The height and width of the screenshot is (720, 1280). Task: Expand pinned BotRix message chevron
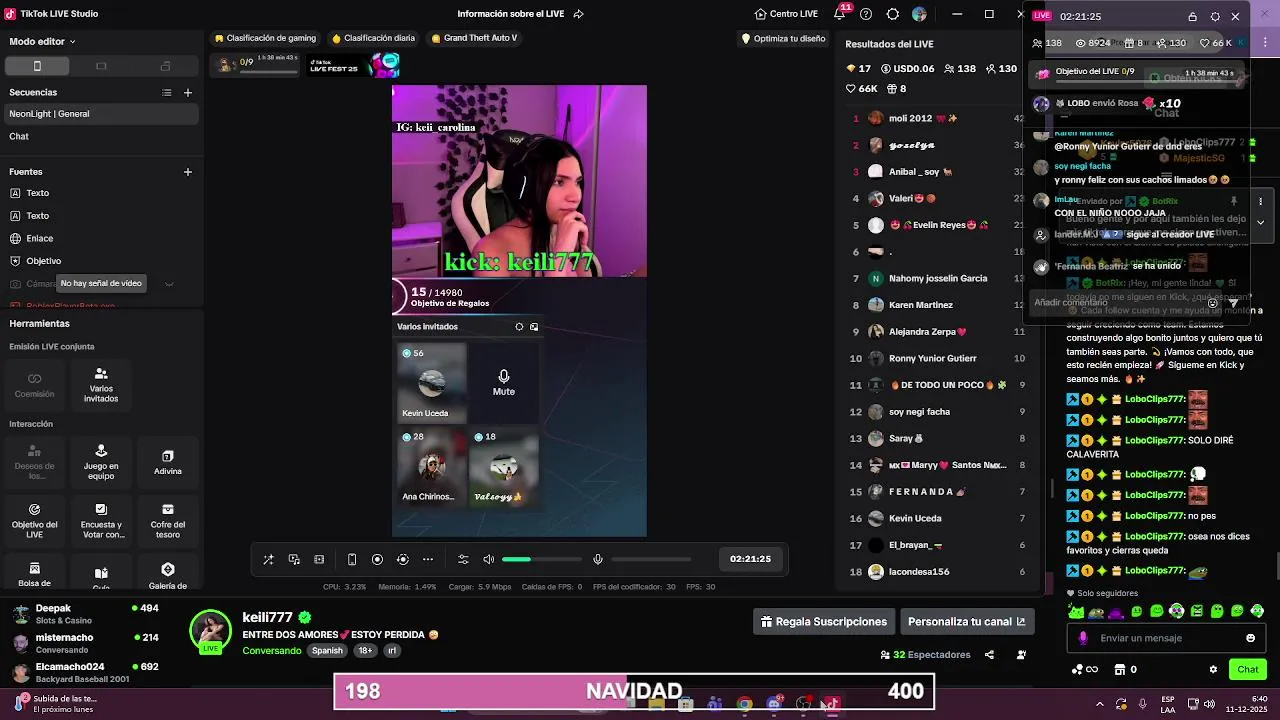1260,222
